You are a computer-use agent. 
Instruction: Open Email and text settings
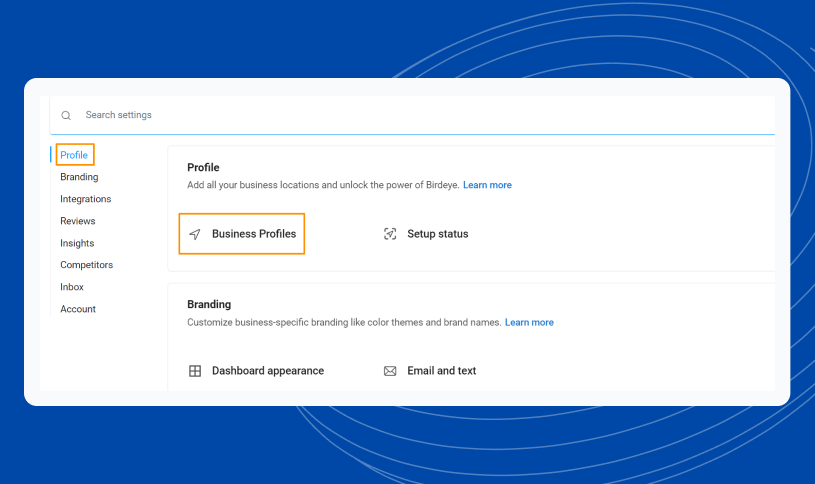441,371
